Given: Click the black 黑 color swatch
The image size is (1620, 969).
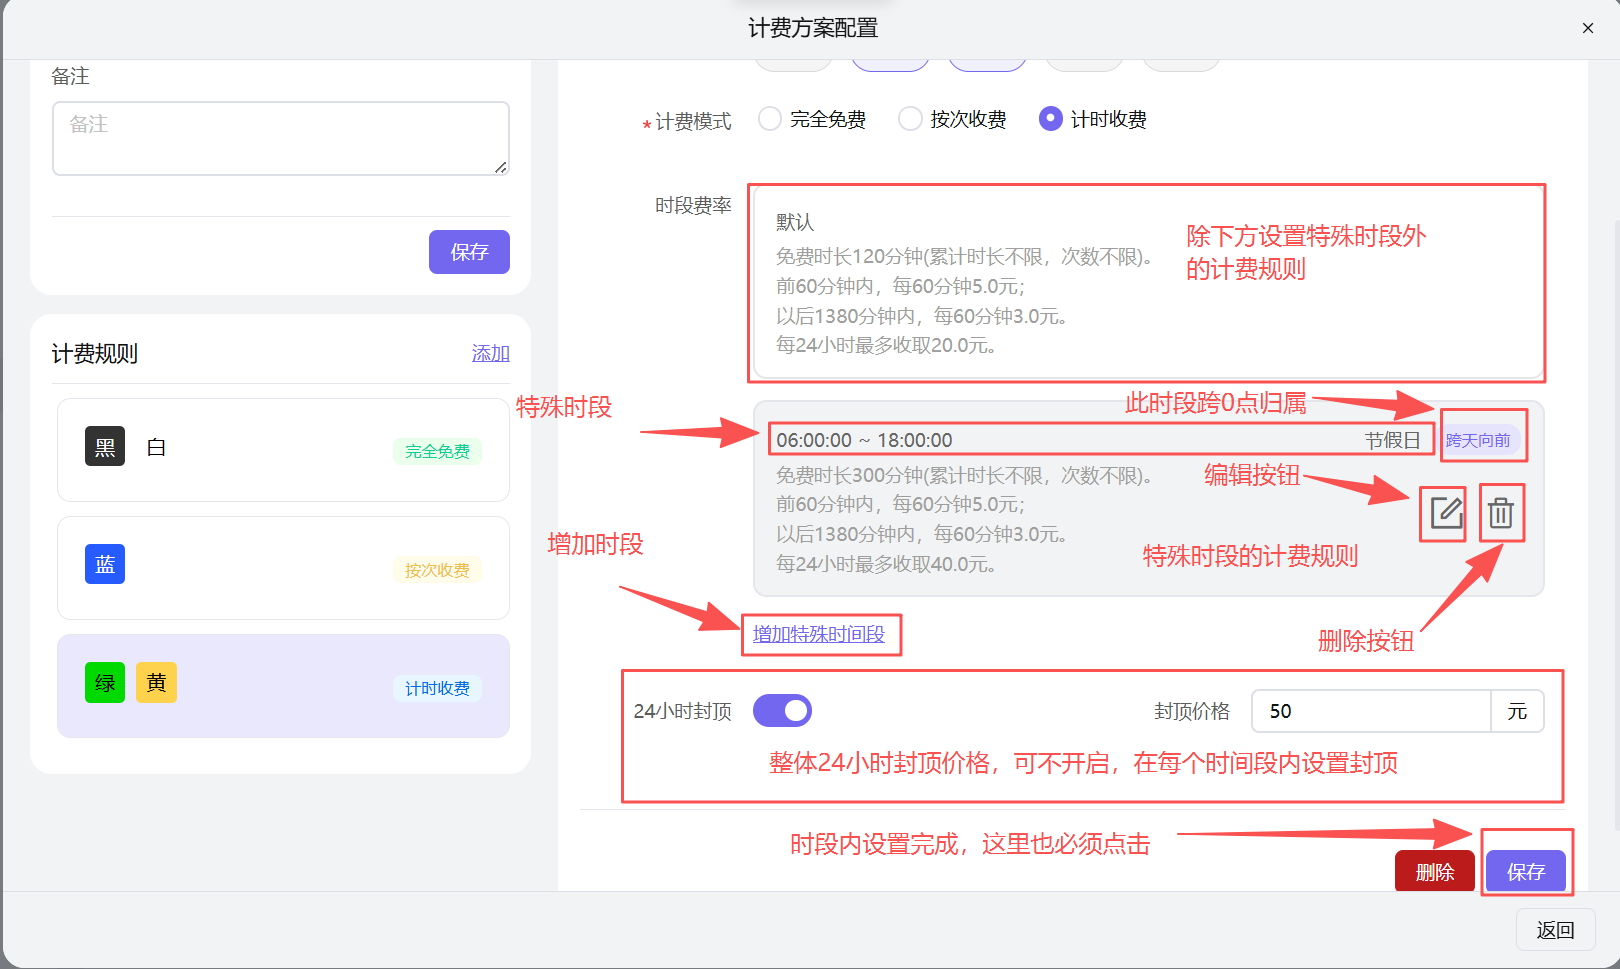Looking at the screenshot, I should (105, 447).
